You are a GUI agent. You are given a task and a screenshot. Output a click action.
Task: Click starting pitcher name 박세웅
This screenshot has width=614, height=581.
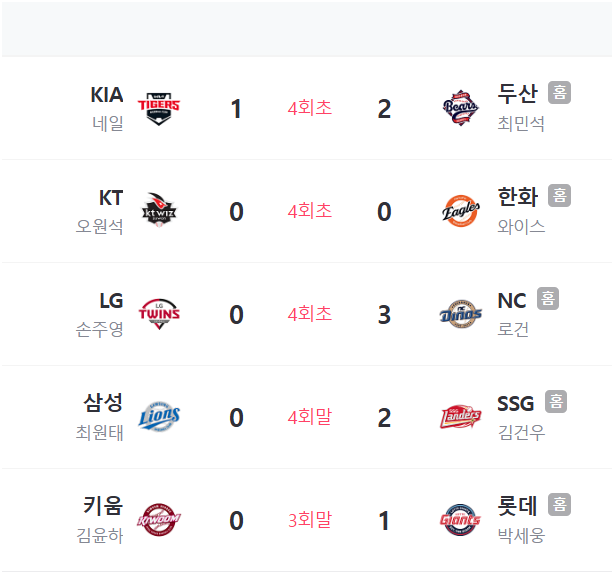(521, 535)
